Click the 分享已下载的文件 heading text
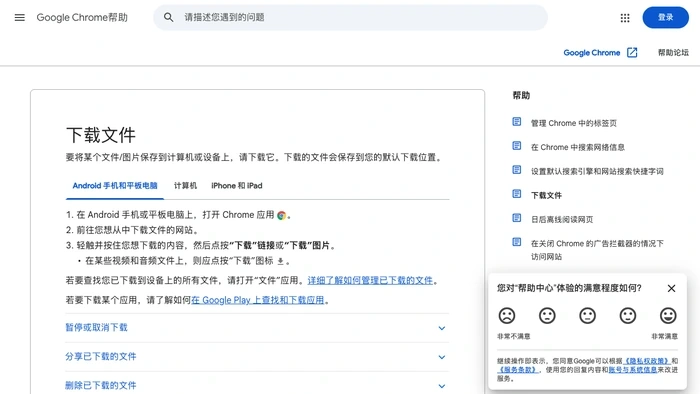 coord(100,357)
